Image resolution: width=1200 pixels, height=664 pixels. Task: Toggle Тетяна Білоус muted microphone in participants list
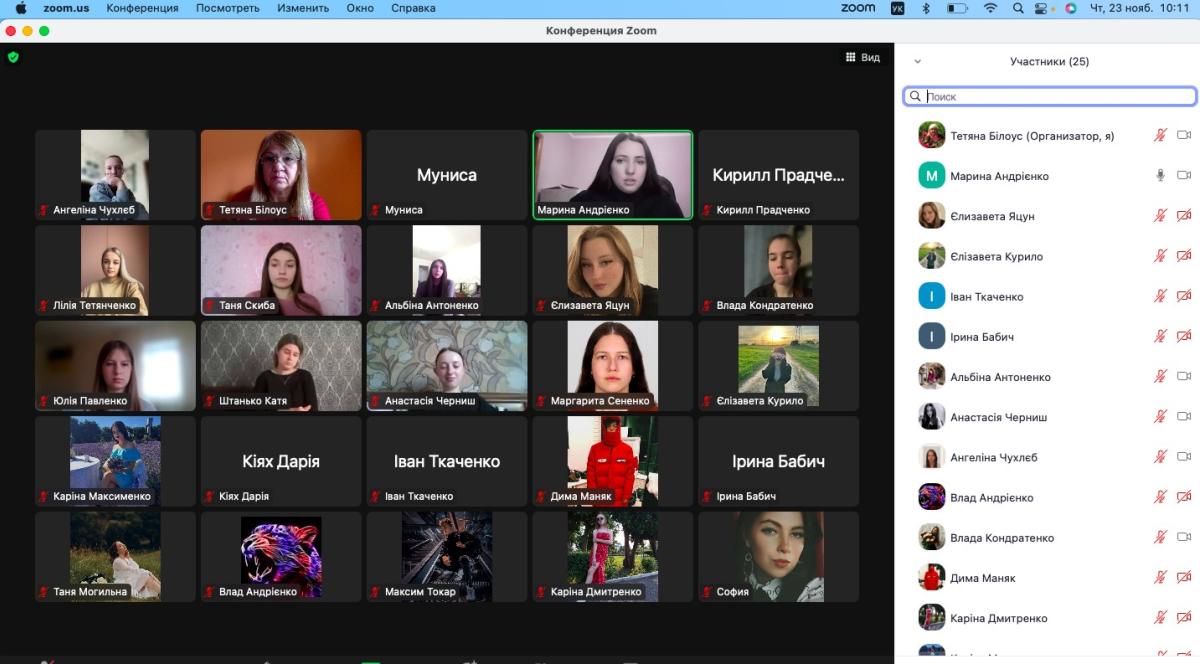point(1160,135)
